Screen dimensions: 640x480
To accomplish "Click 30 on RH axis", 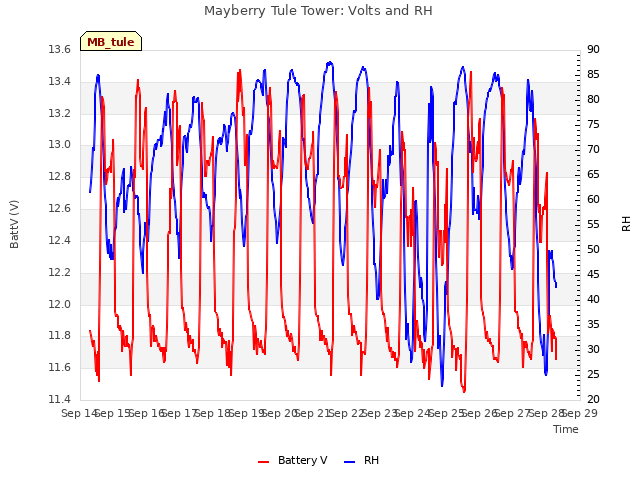I will click(x=593, y=349).
